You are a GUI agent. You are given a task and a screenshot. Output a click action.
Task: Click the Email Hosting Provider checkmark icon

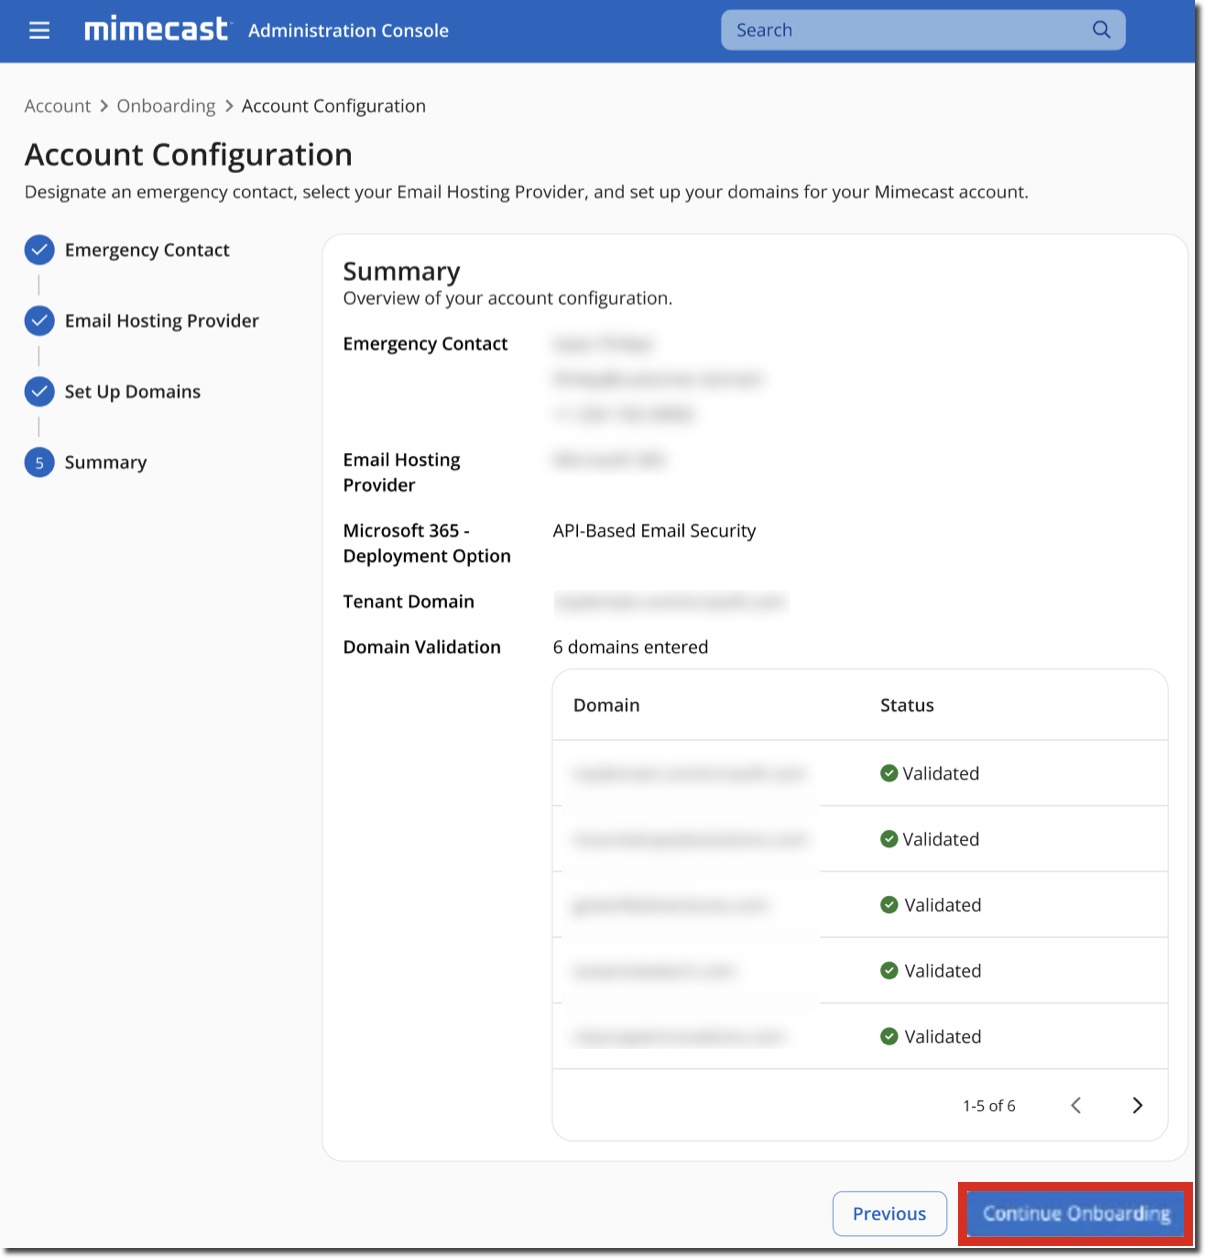[39, 320]
